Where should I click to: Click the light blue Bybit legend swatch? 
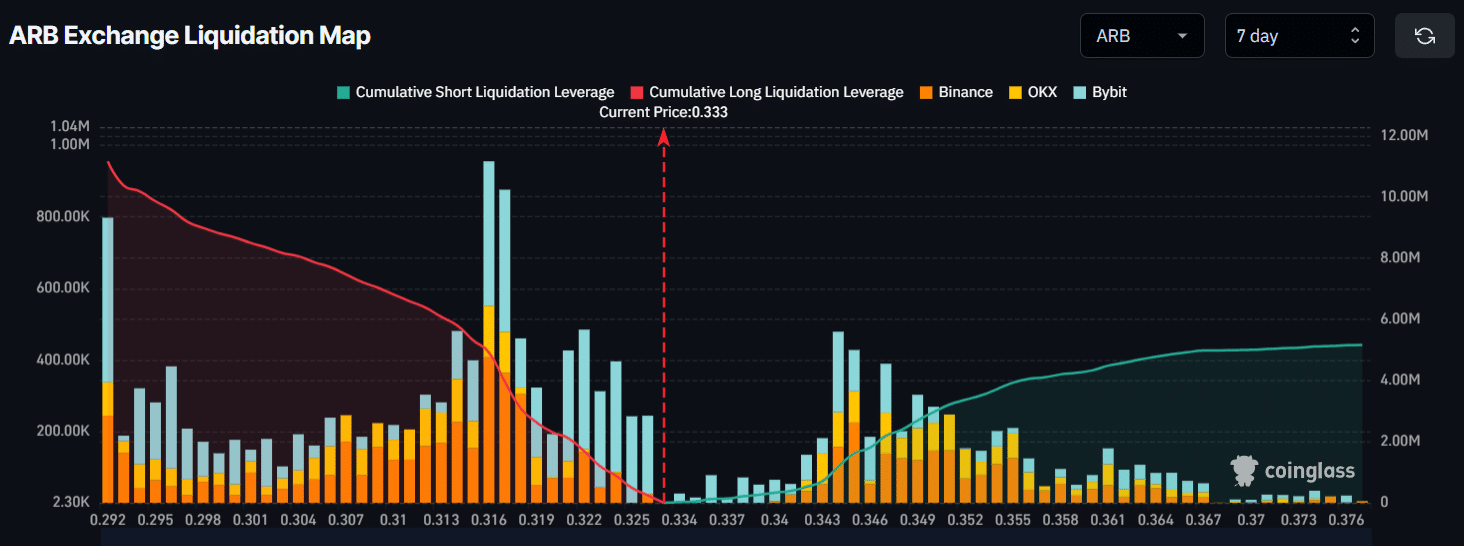[1079, 92]
